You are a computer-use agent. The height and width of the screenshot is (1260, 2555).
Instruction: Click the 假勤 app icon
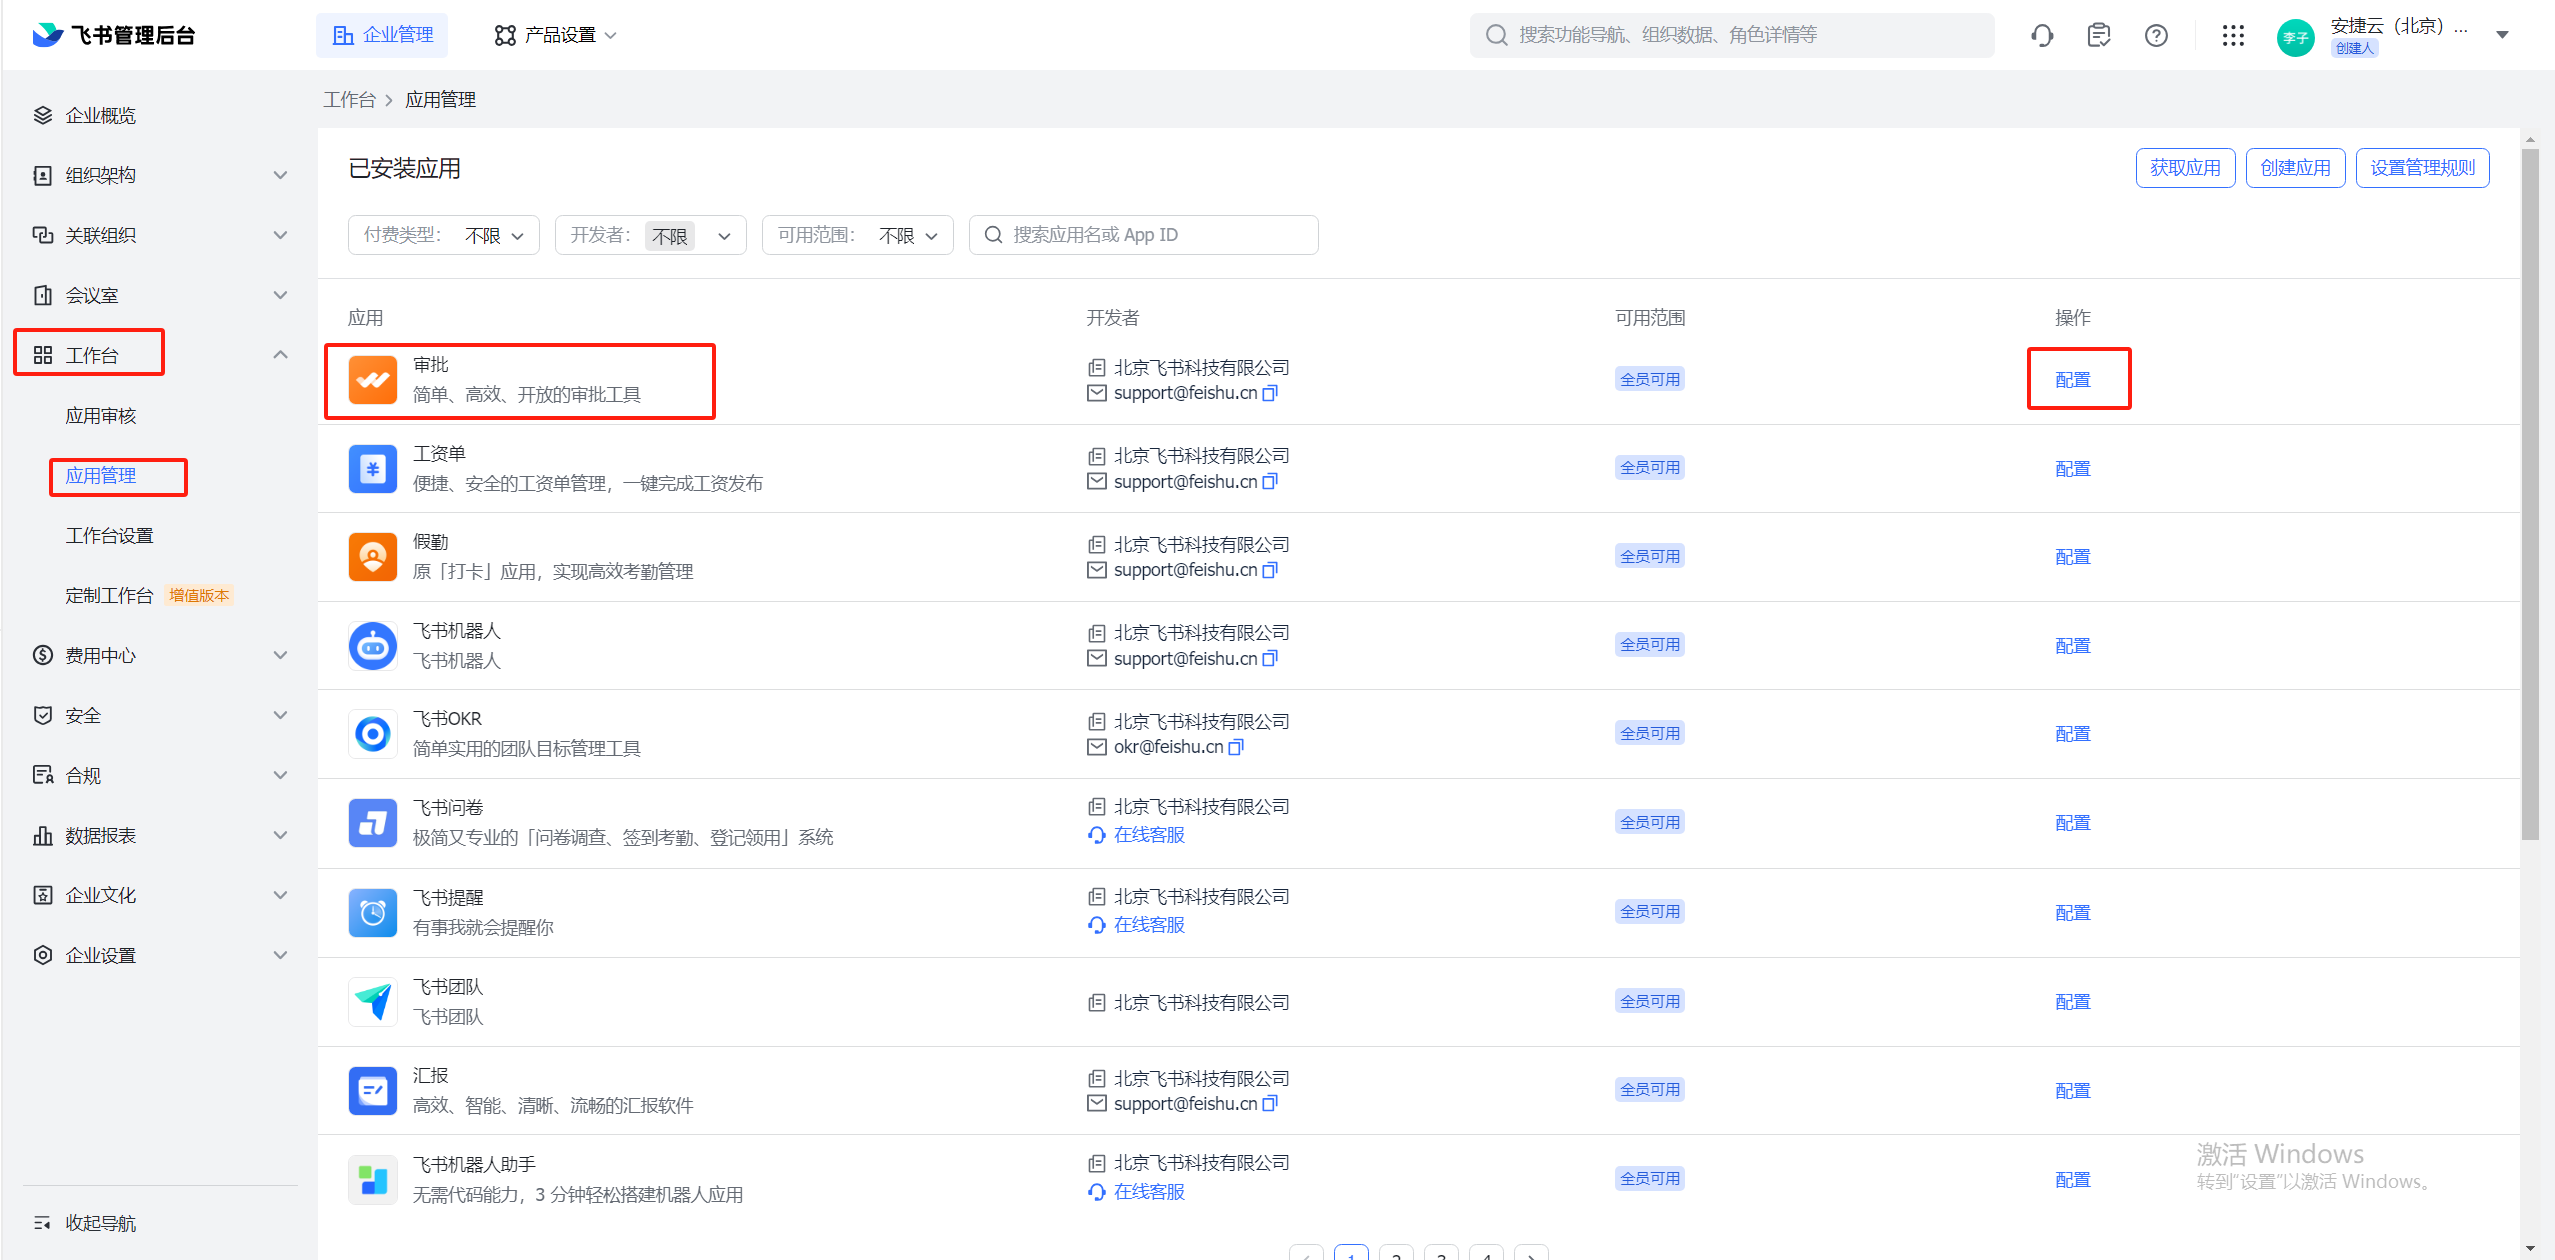[373, 557]
